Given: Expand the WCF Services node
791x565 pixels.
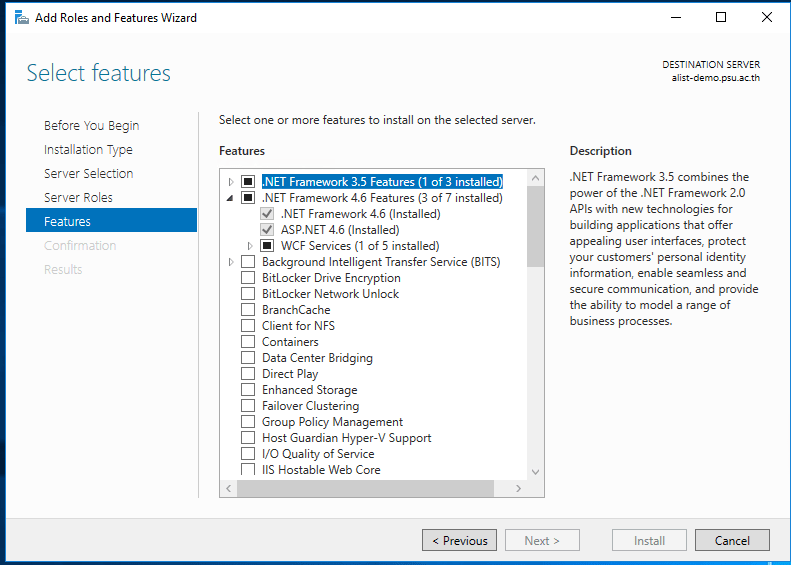Looking at the screenshot, I should (250, 246).
